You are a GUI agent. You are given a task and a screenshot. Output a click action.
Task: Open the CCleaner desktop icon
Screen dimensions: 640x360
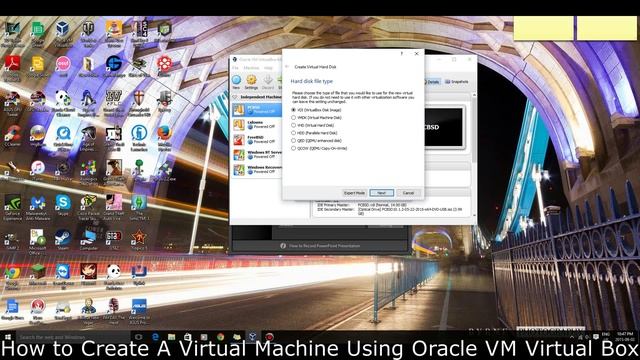point(12,136)
